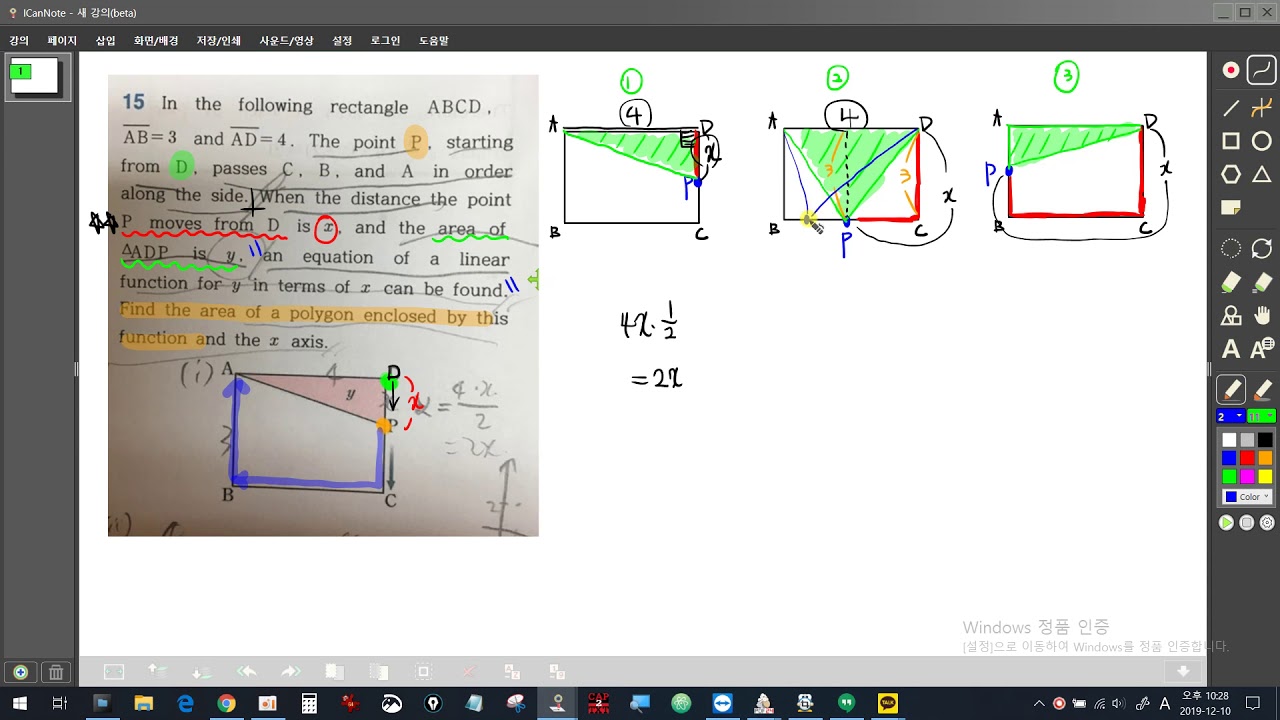Choose the rectangle shape tool
This screenshot has width=1280, height=720.
[1231, 142]
